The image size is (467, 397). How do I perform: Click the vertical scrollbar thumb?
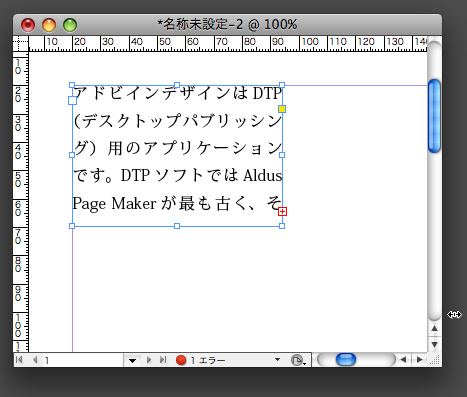(434, 116)
